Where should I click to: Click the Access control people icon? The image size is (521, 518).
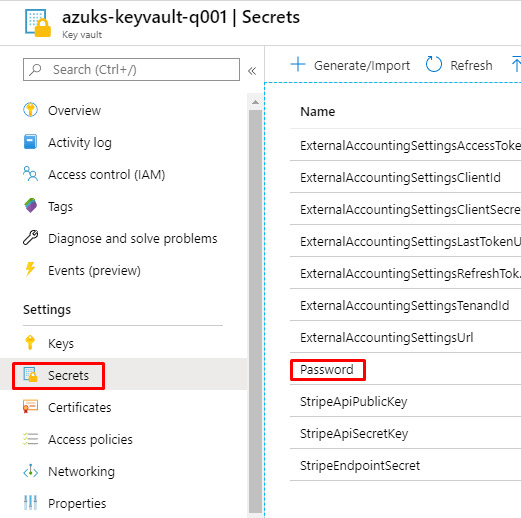tap(31, 174)
